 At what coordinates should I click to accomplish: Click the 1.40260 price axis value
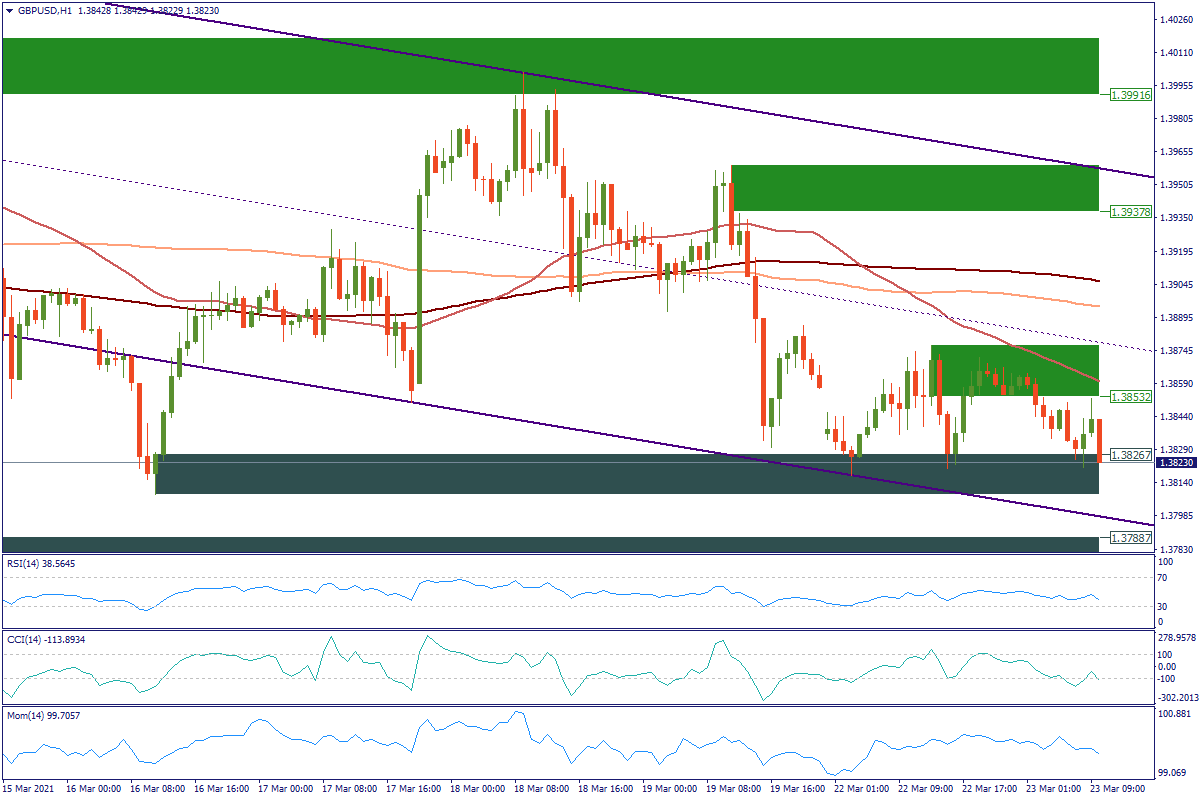click(x=1177, y=19)
